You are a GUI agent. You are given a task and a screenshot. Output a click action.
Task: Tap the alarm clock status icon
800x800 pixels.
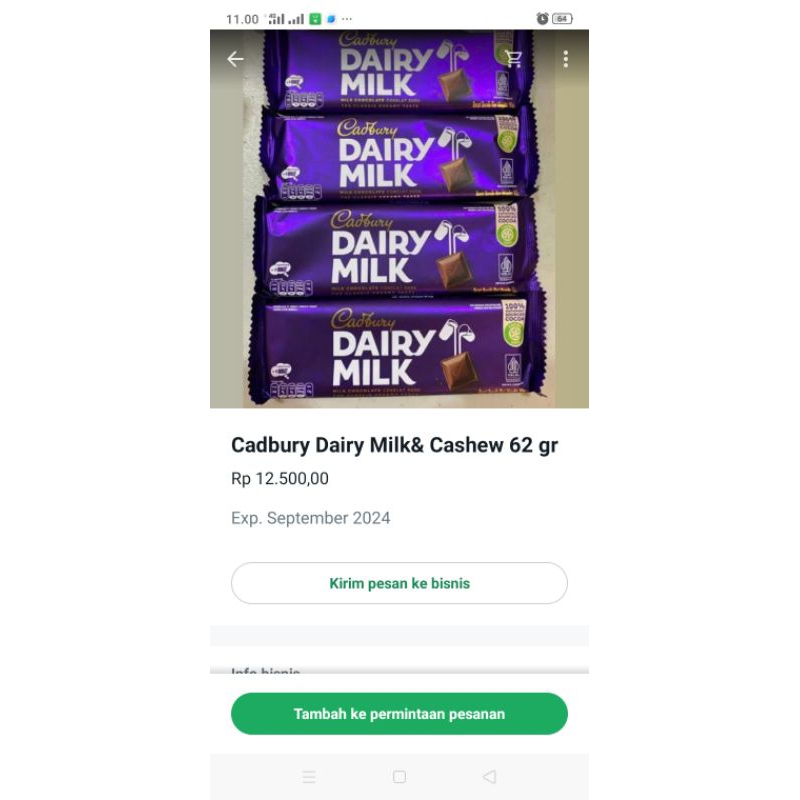point(542,19)
